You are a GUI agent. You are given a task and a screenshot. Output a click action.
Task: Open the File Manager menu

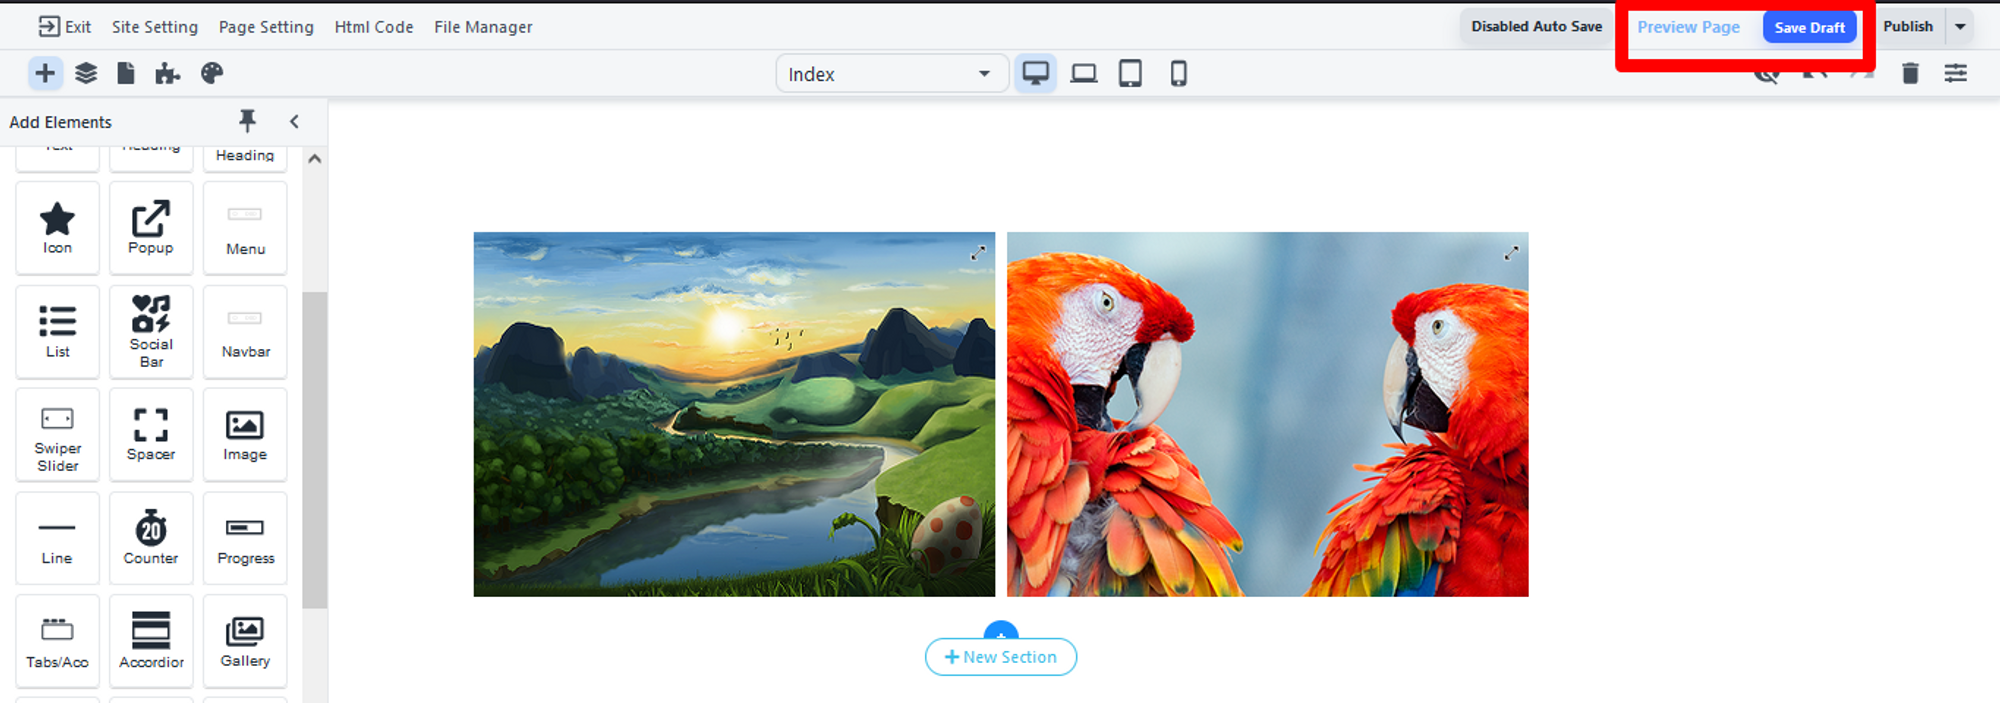(x=483, y=27)
